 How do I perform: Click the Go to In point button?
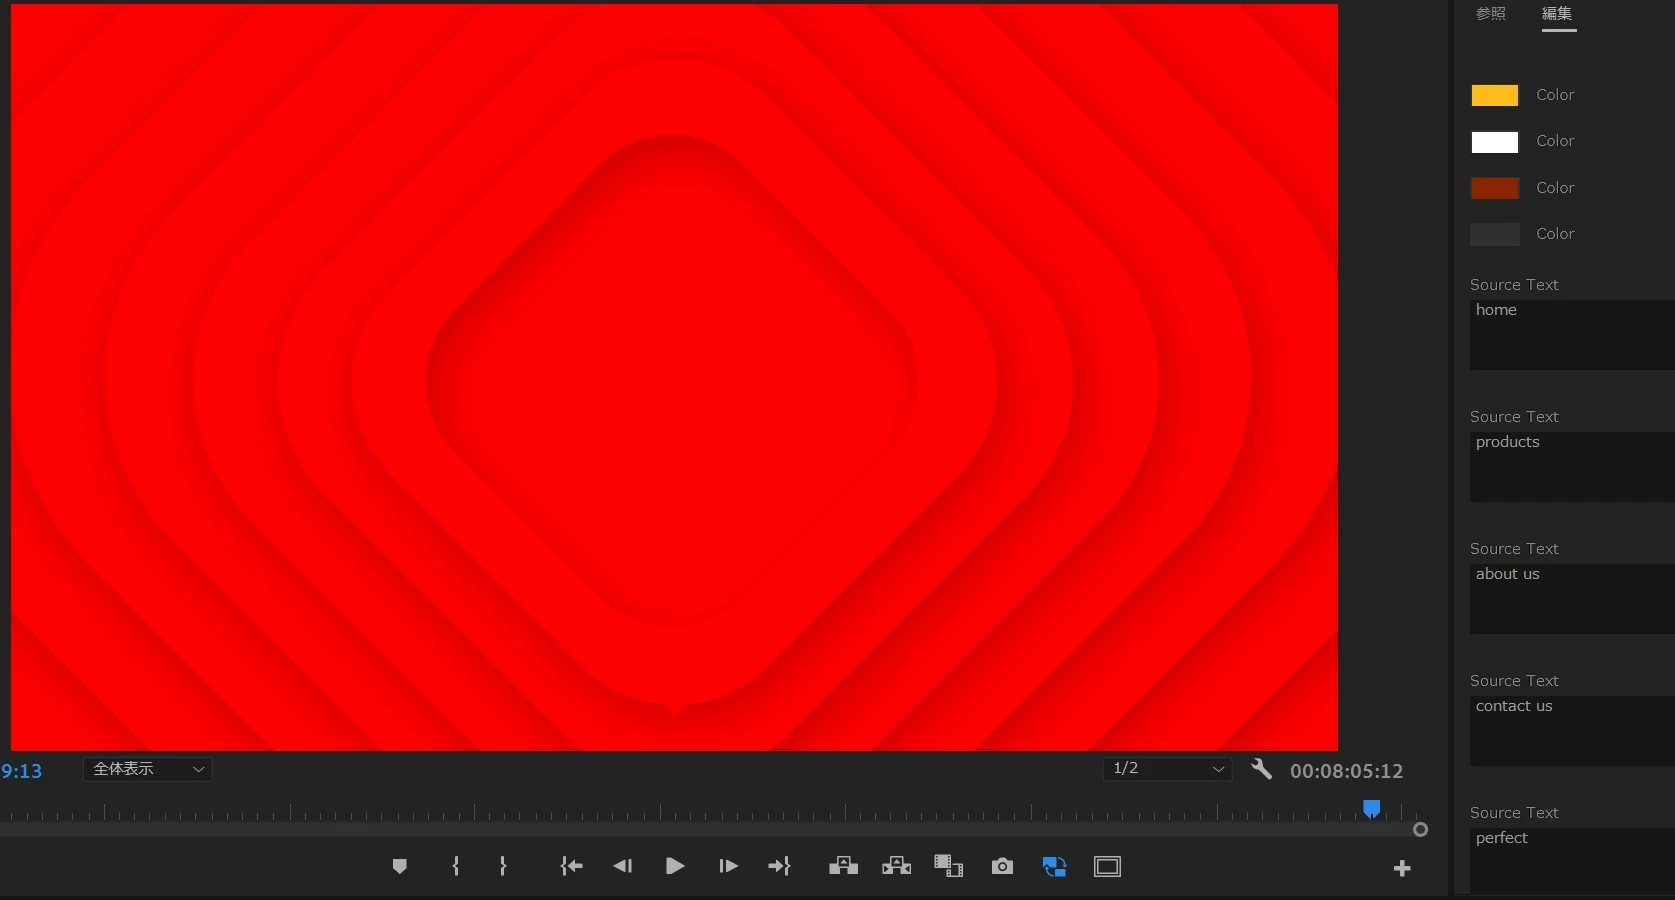(571, 866)
